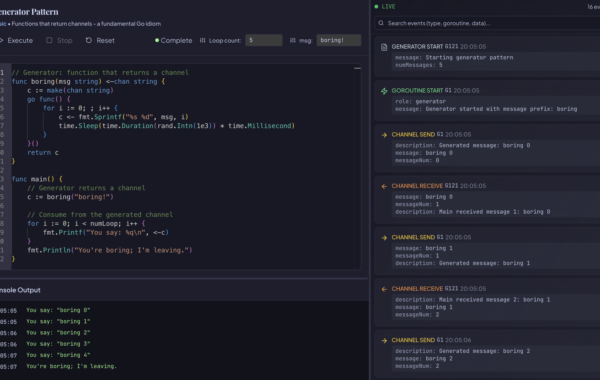Click the arrow icon of CHANNEL SEND 'boring 0'
Viewport: 600px width, 380px height.
(384, 135)
